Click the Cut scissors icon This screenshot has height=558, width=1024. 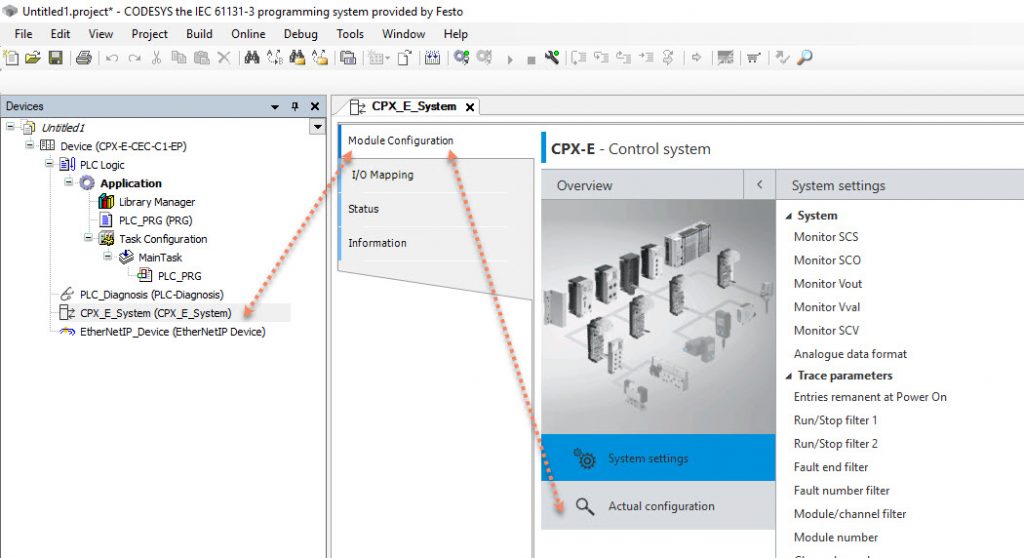(x=156, y=58)
